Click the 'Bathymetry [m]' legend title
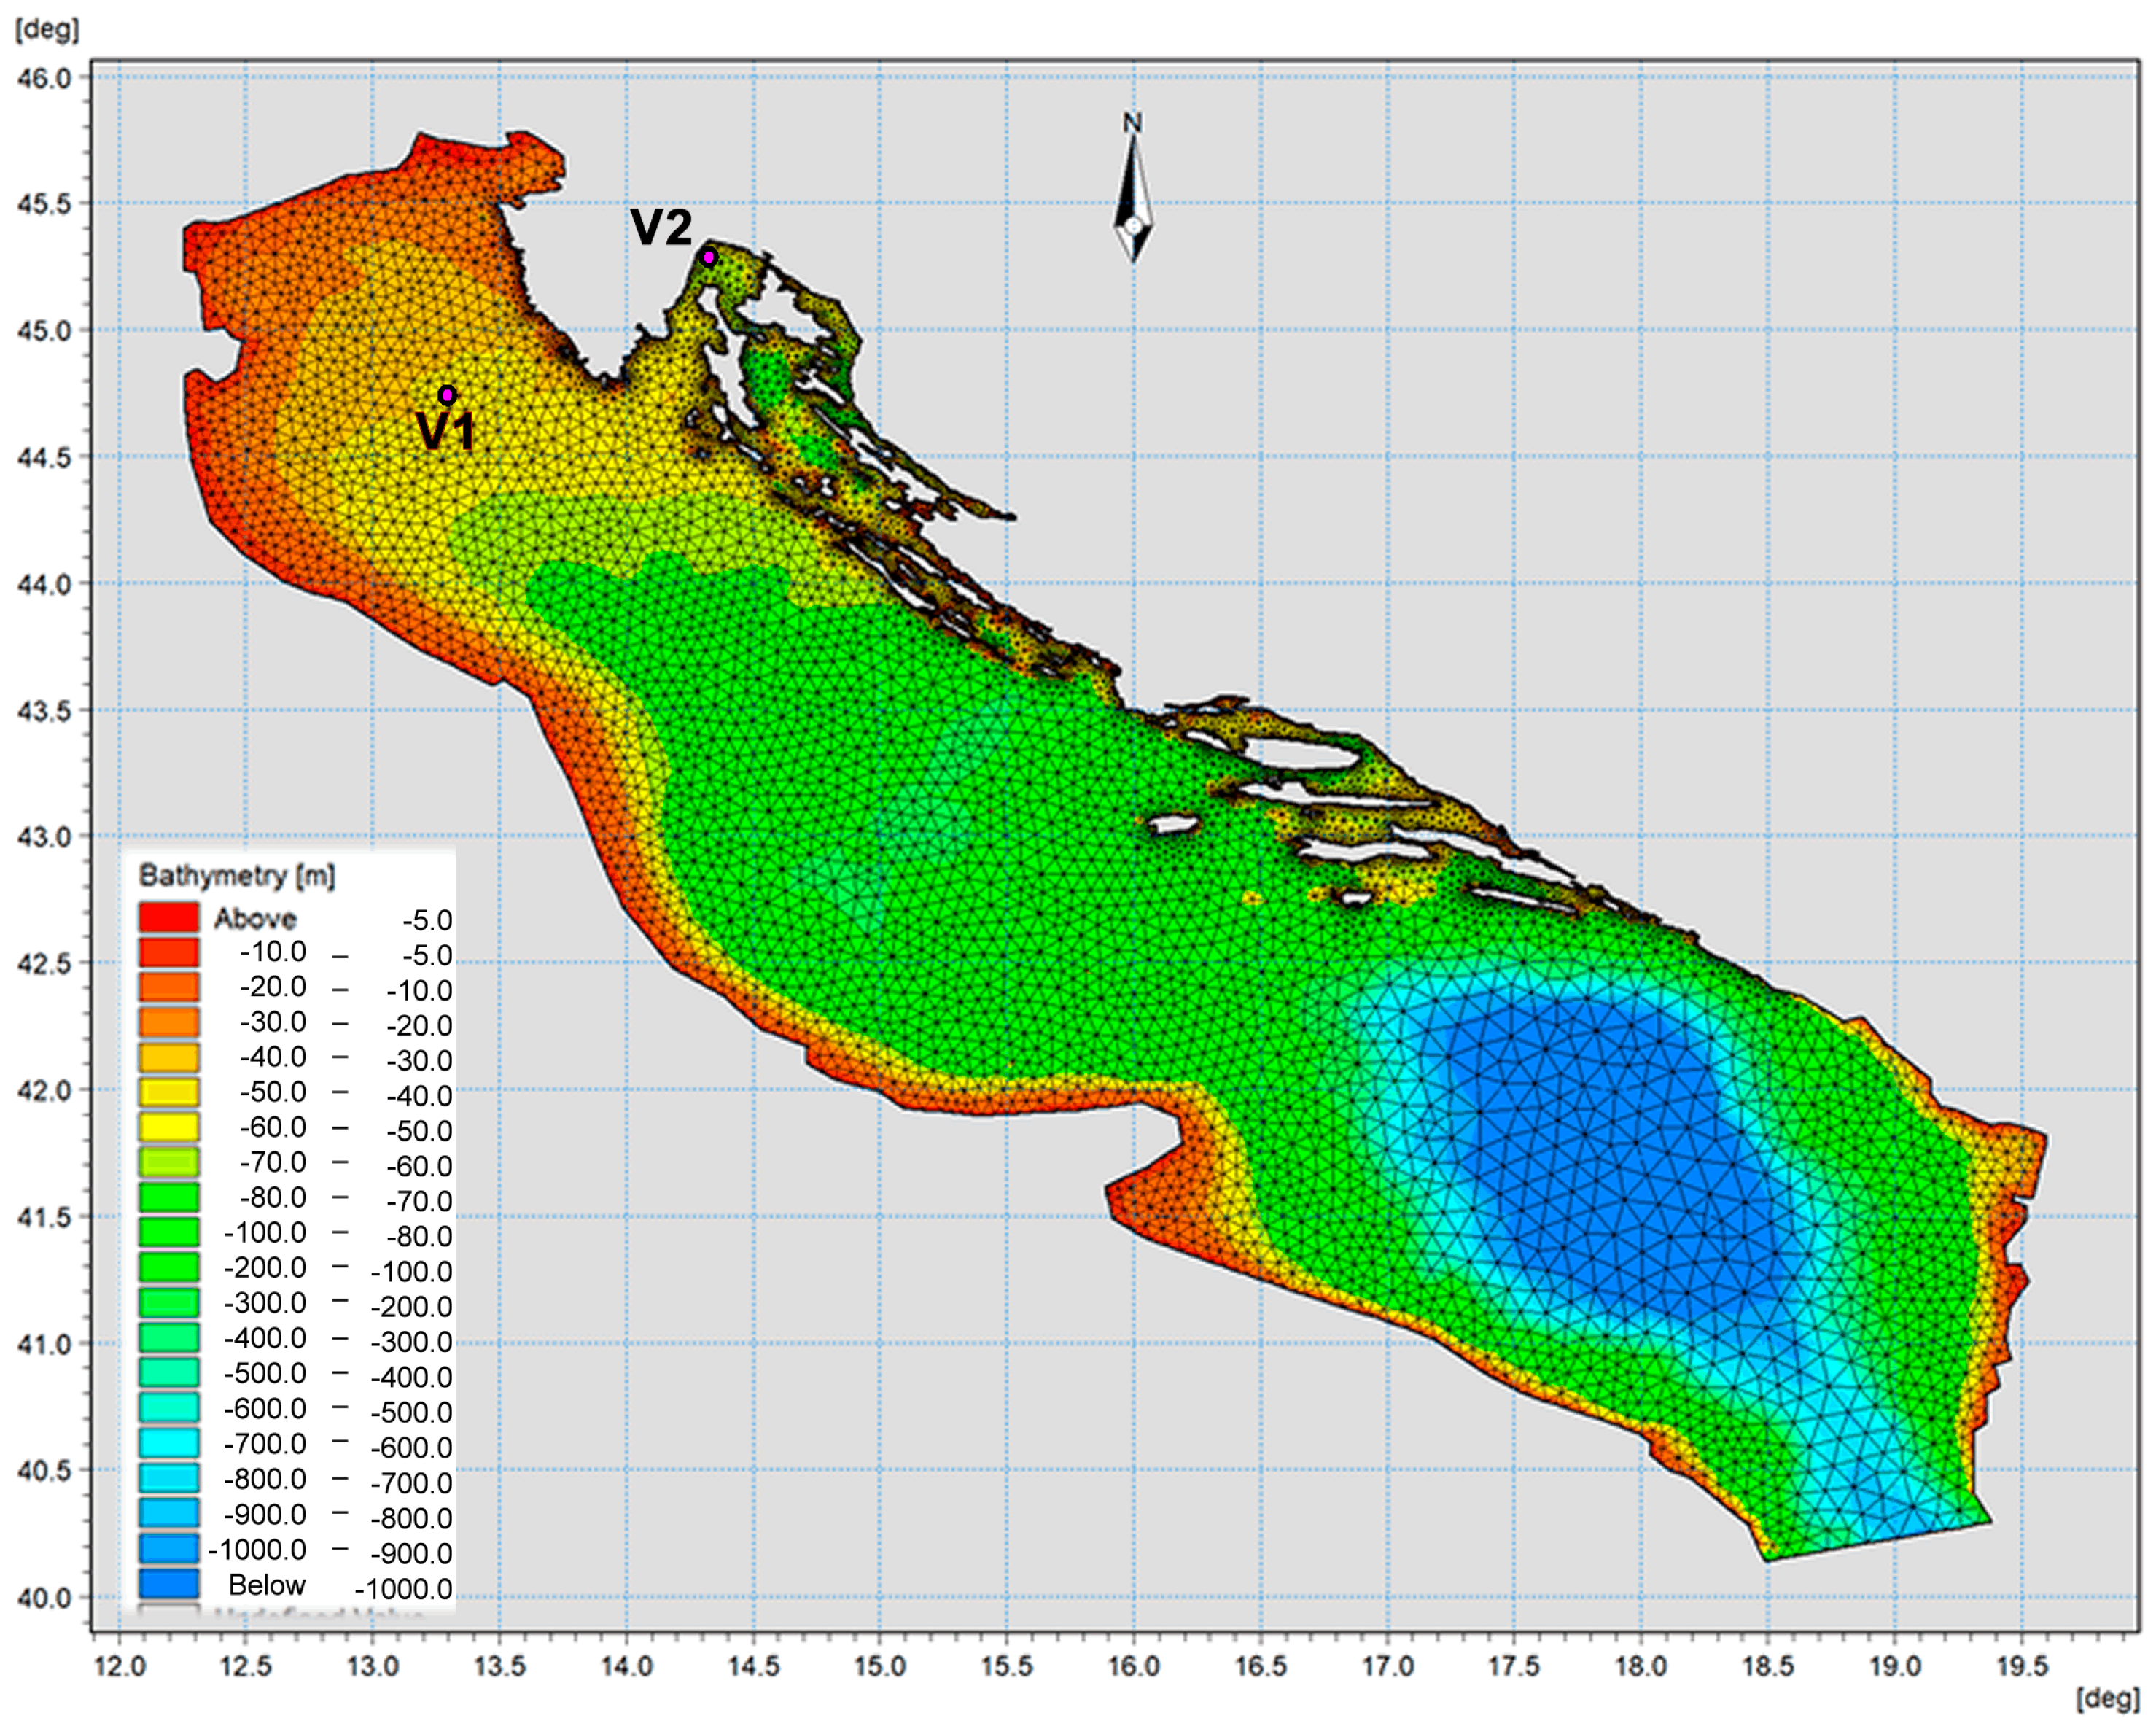Viewport: 2156px width, 1729px height. click(237, 876)
